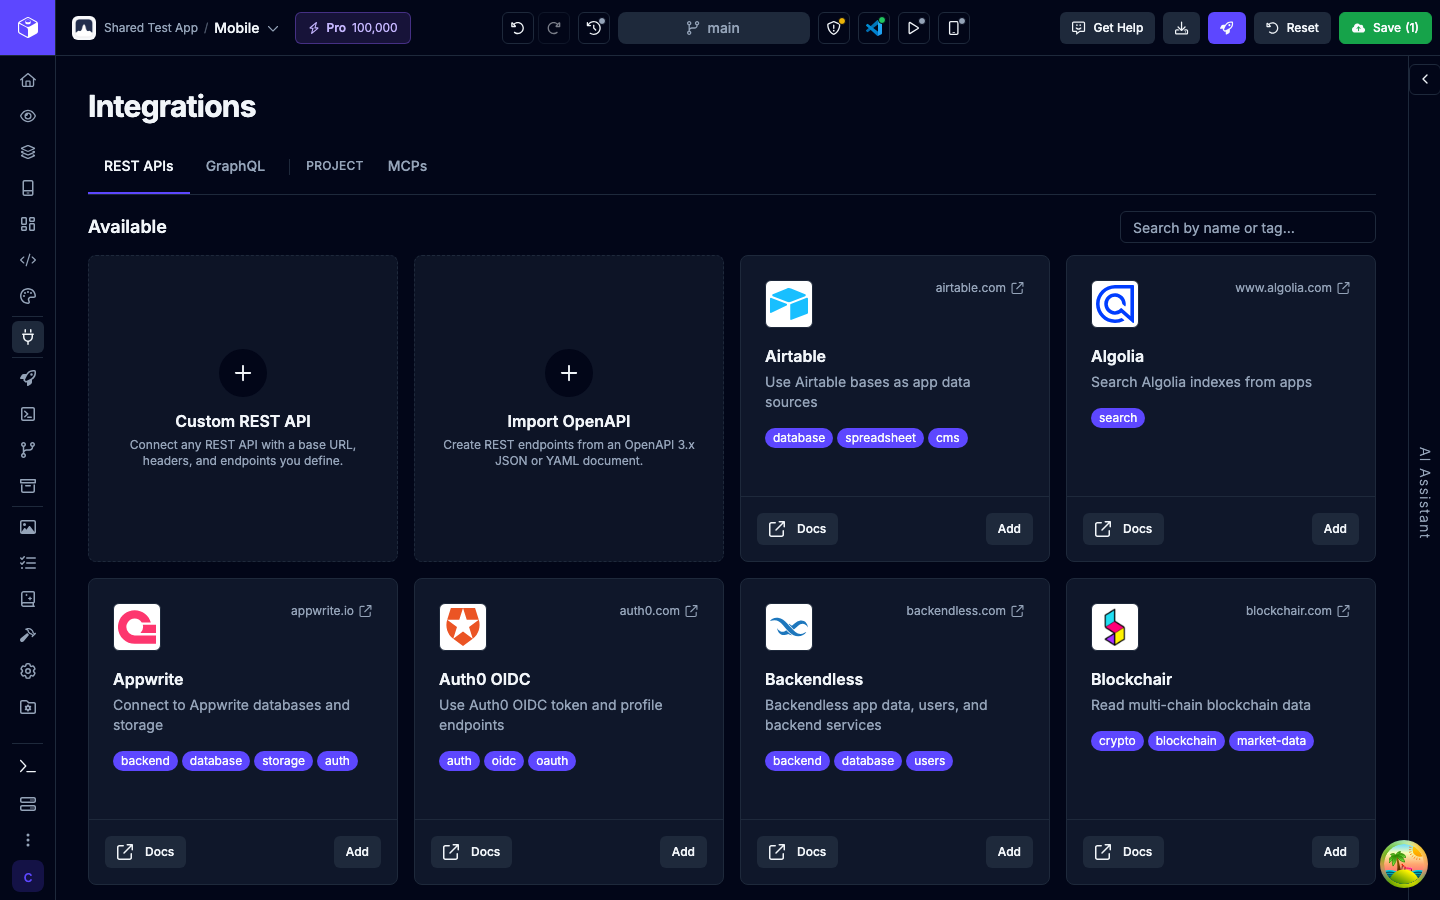Open the blockchair.com external link
Image resolution: width=1440 pixels, height=900 pixels.
(x=1298, y=611)
